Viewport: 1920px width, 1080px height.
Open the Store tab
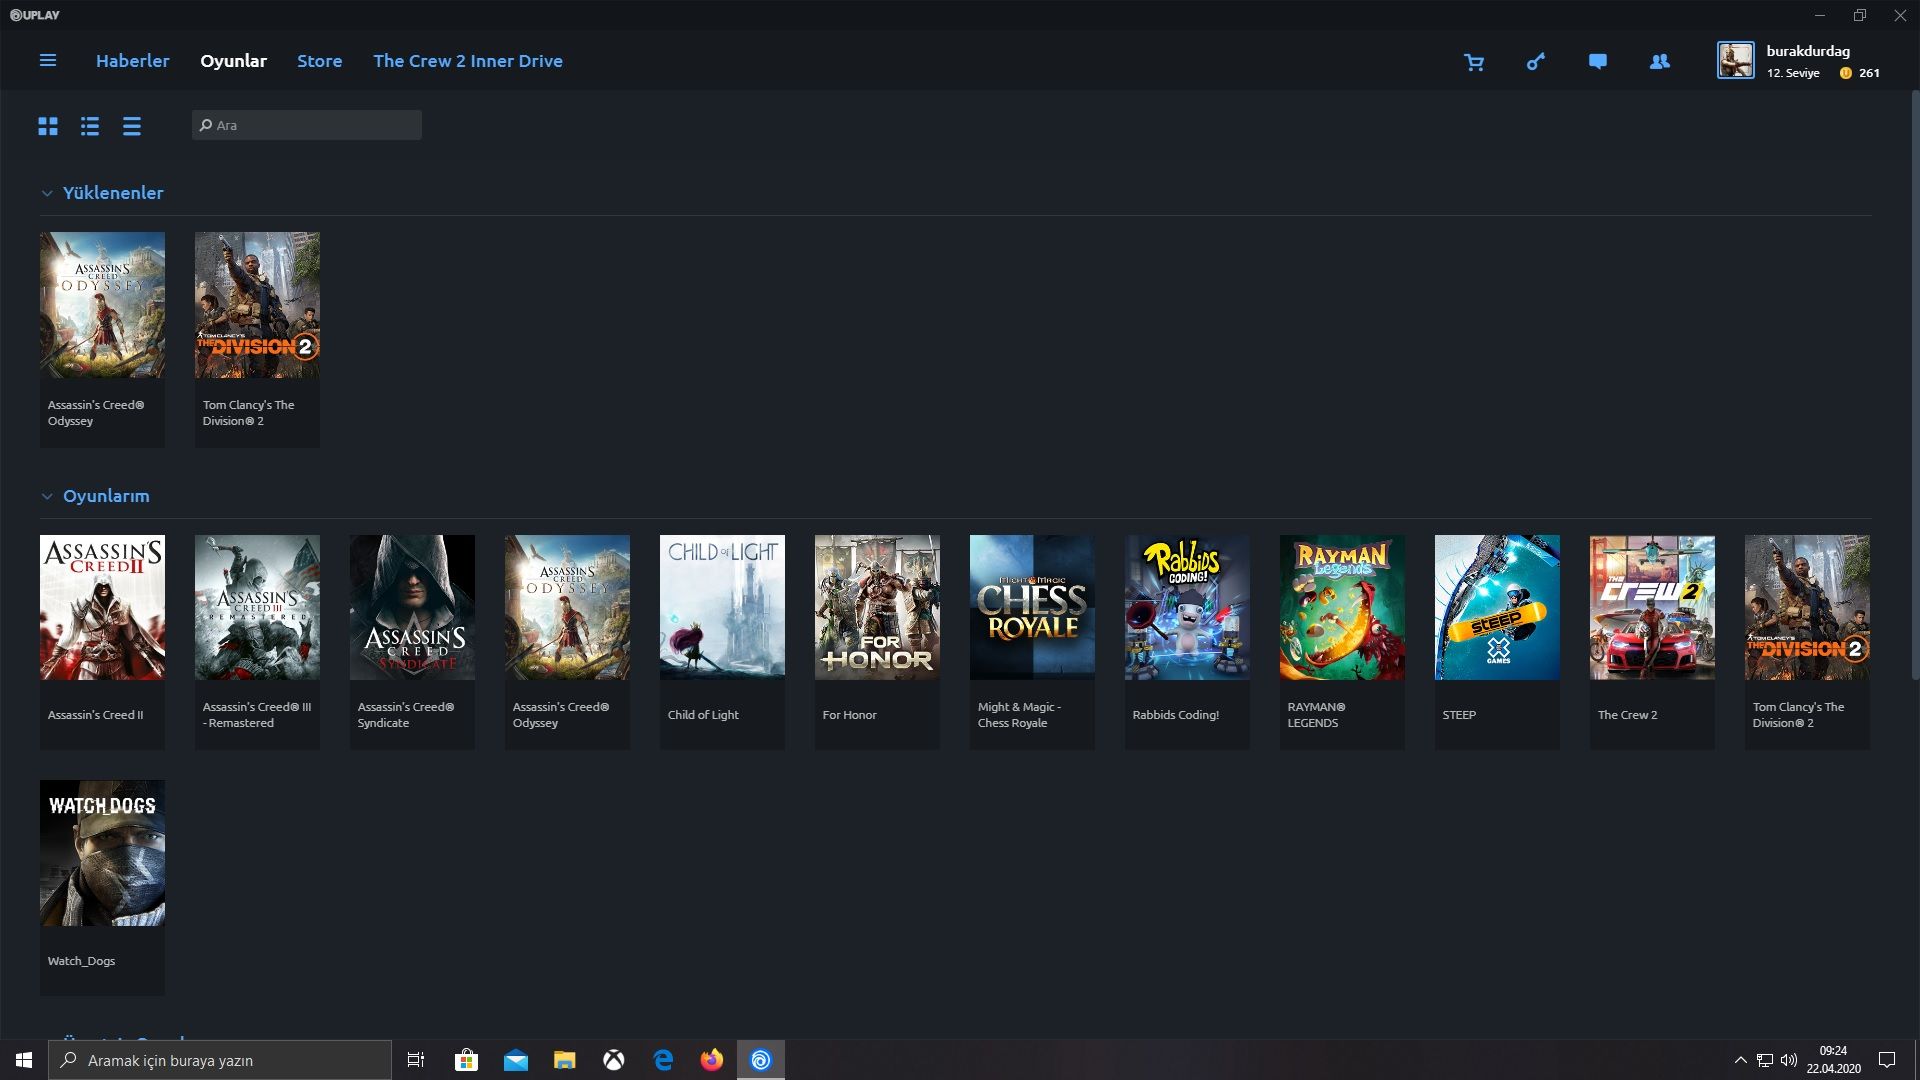(x=319, y=61)
